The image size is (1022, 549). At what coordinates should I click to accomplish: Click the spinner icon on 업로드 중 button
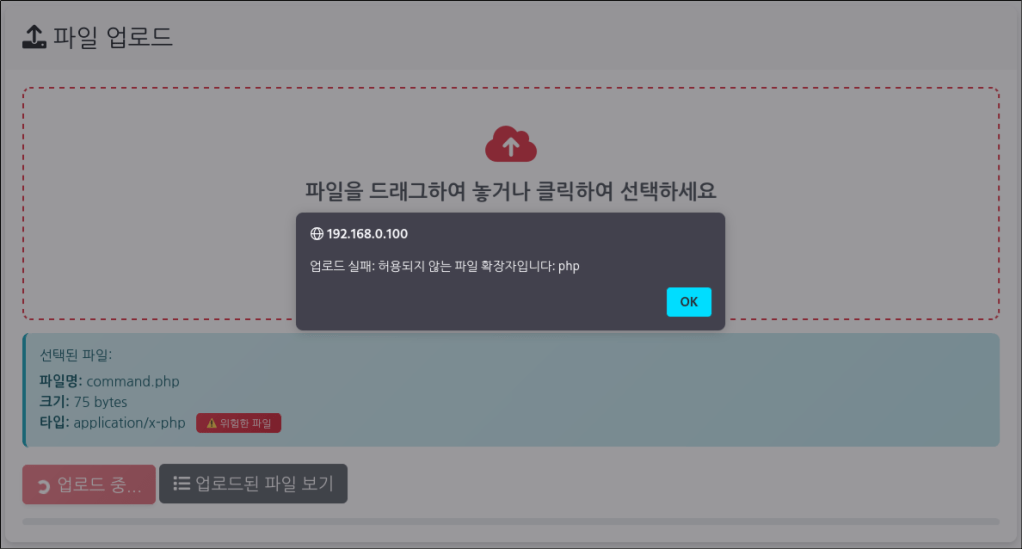(x=43, y=486)
